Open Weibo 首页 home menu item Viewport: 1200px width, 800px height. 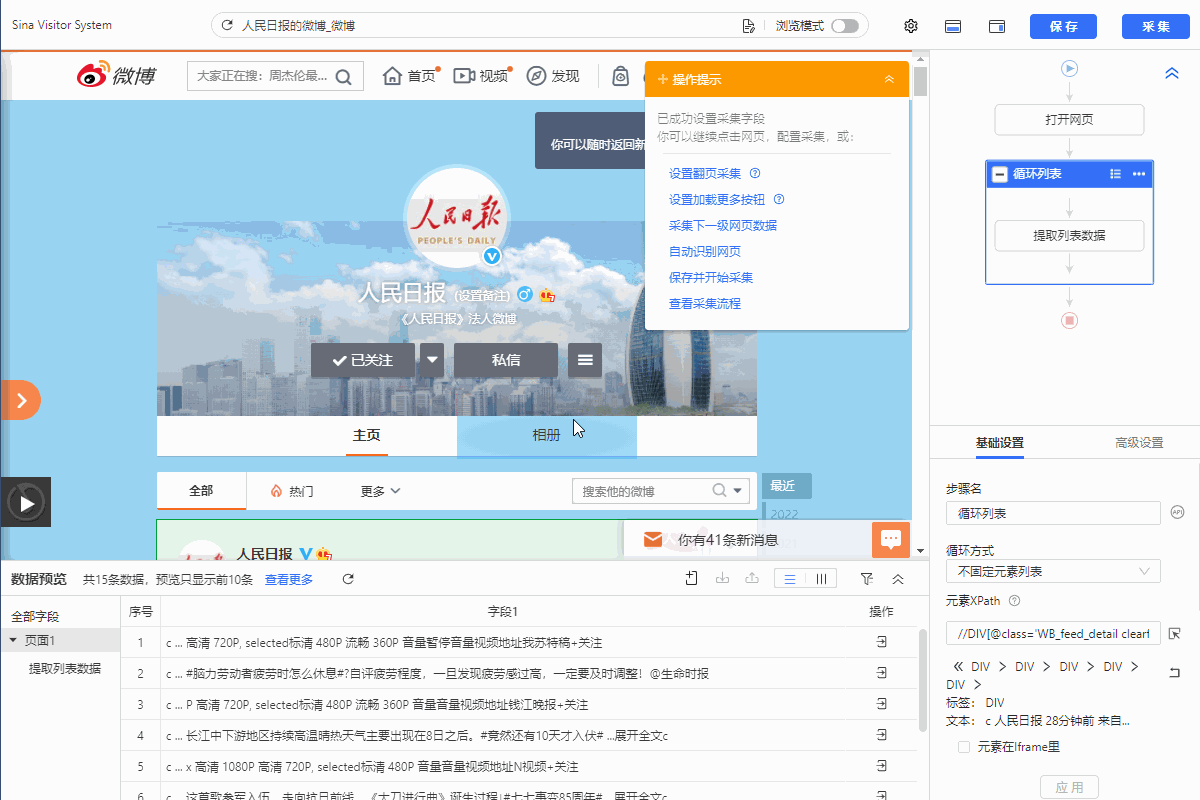click(409, 76)
